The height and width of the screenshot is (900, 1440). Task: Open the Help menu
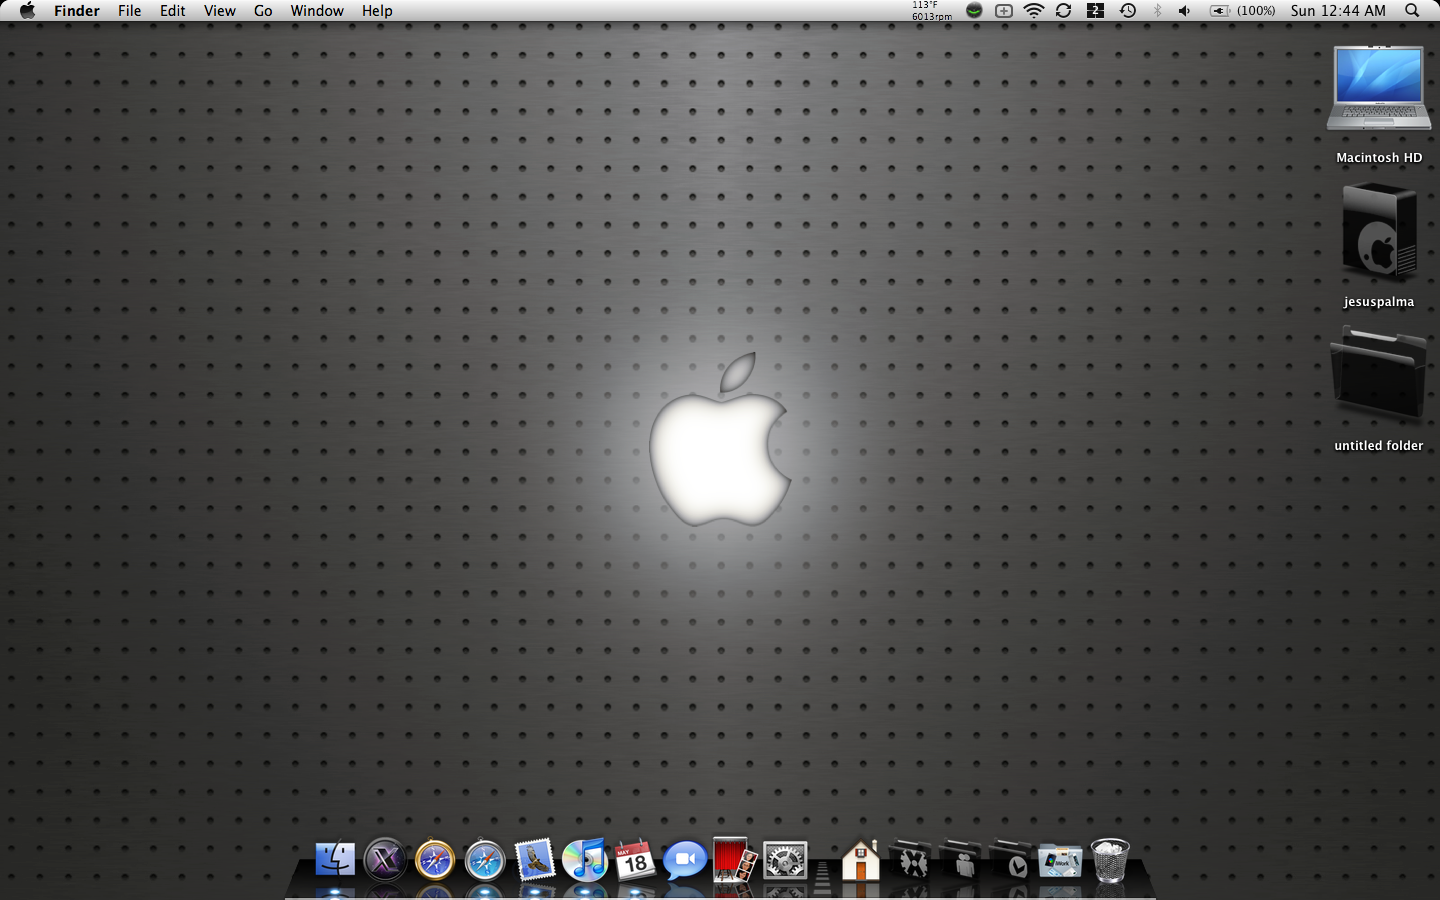(x=377, y=11)
